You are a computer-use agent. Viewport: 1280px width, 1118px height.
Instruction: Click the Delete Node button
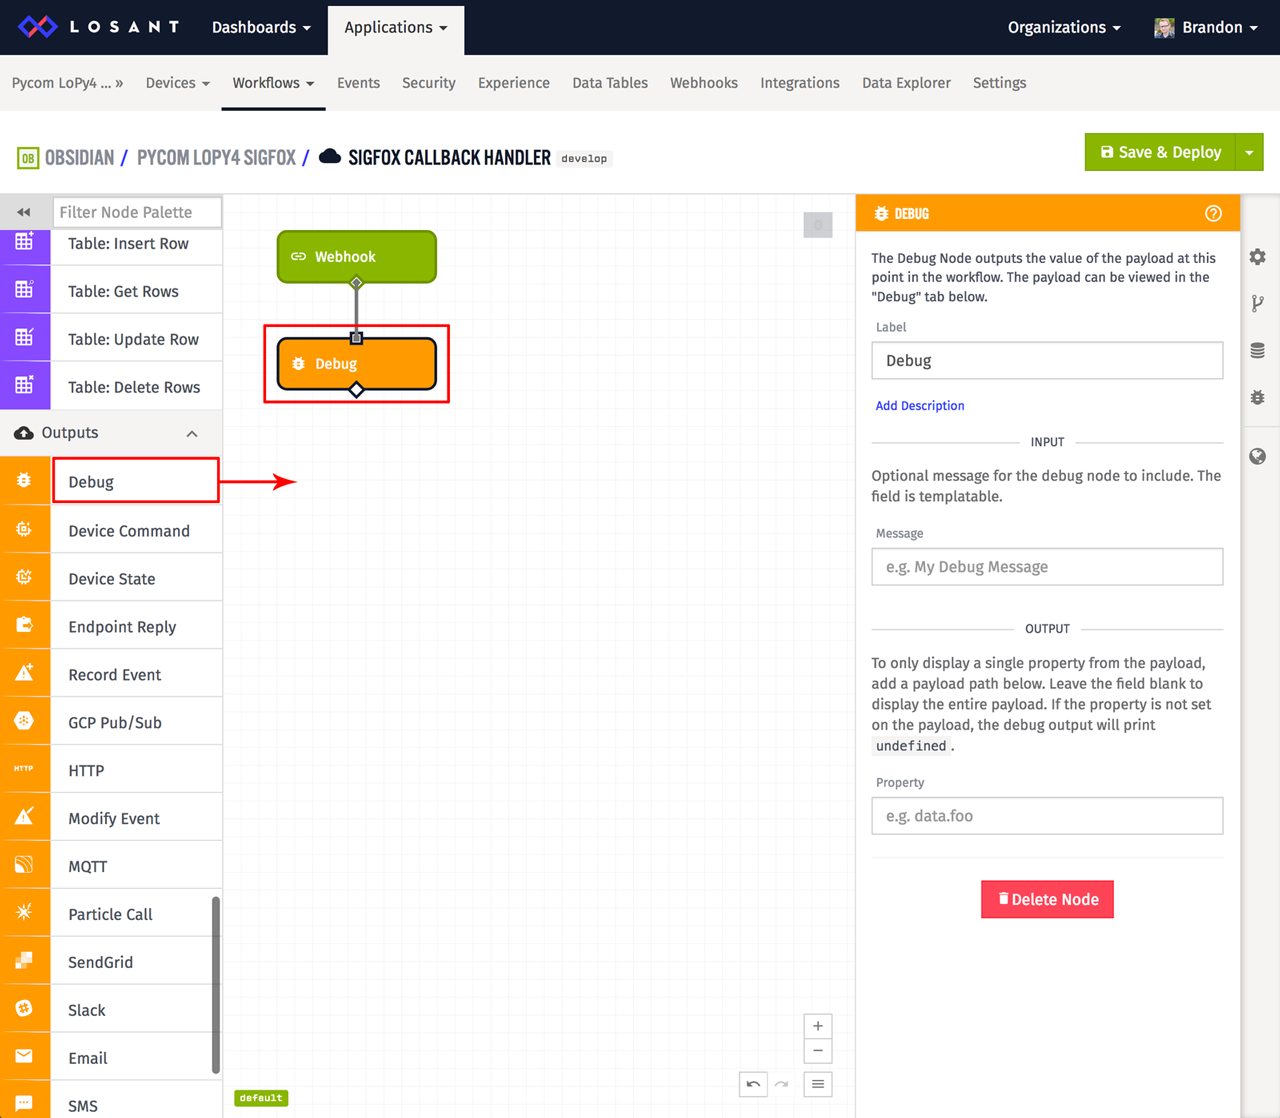[x=1047, y=899]
